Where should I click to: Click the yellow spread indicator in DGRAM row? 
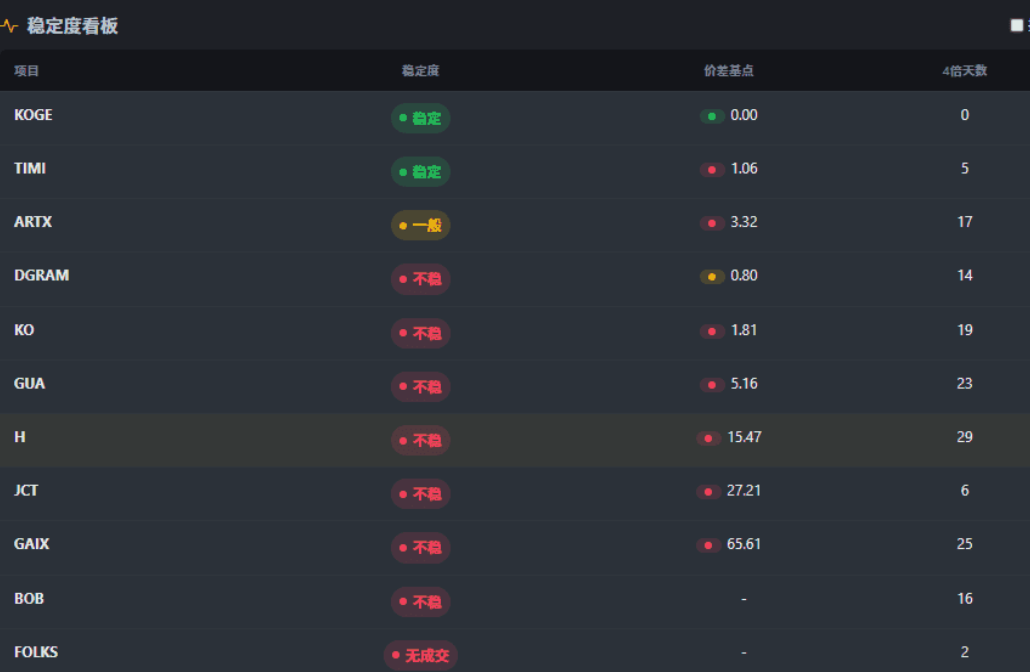(x=712, y=277)
